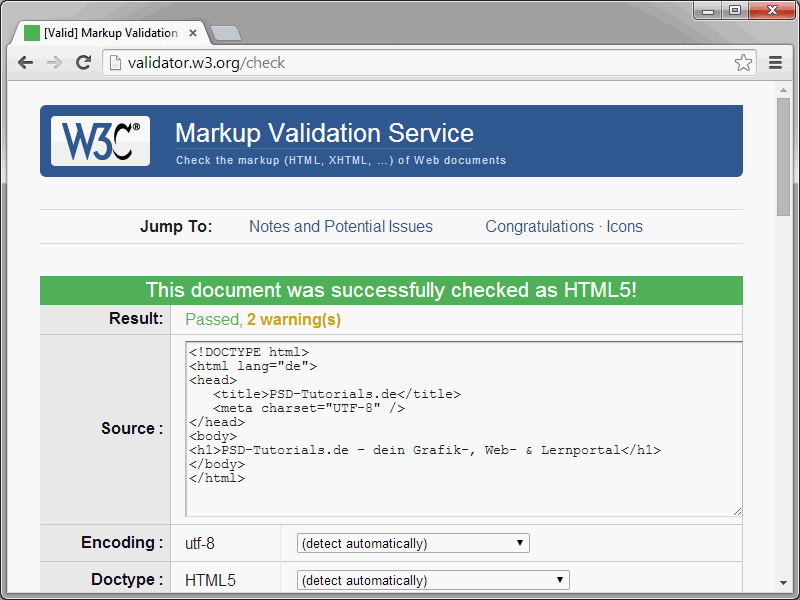Open a new tab
The height and width of the screenshot is (600, 800).
click(226, 34)
